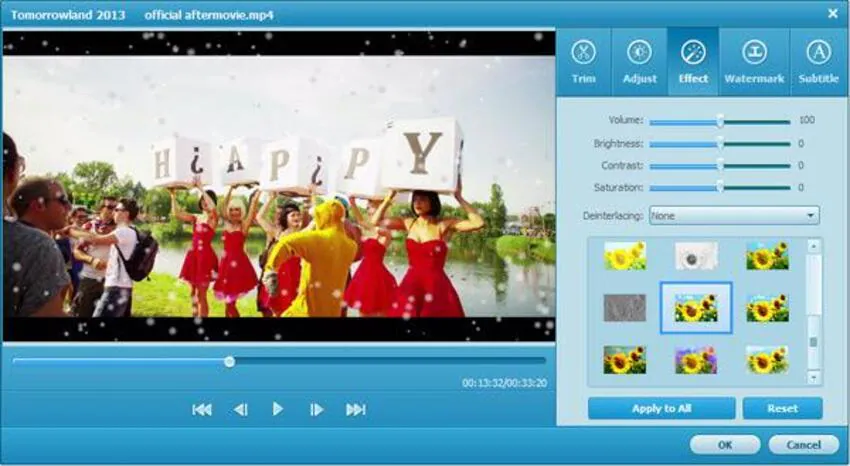Click the video seek bar handle
850x466 pixels.
tap(230, 361)
